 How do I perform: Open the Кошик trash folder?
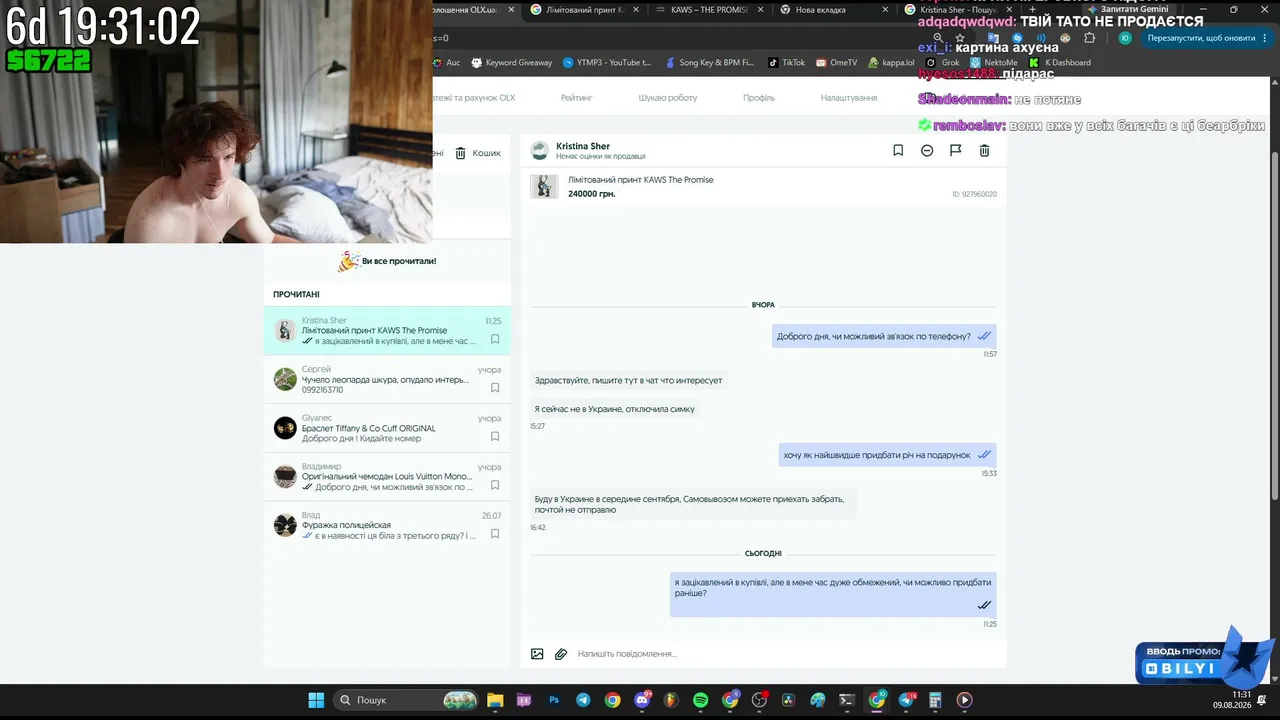[478, 153]
